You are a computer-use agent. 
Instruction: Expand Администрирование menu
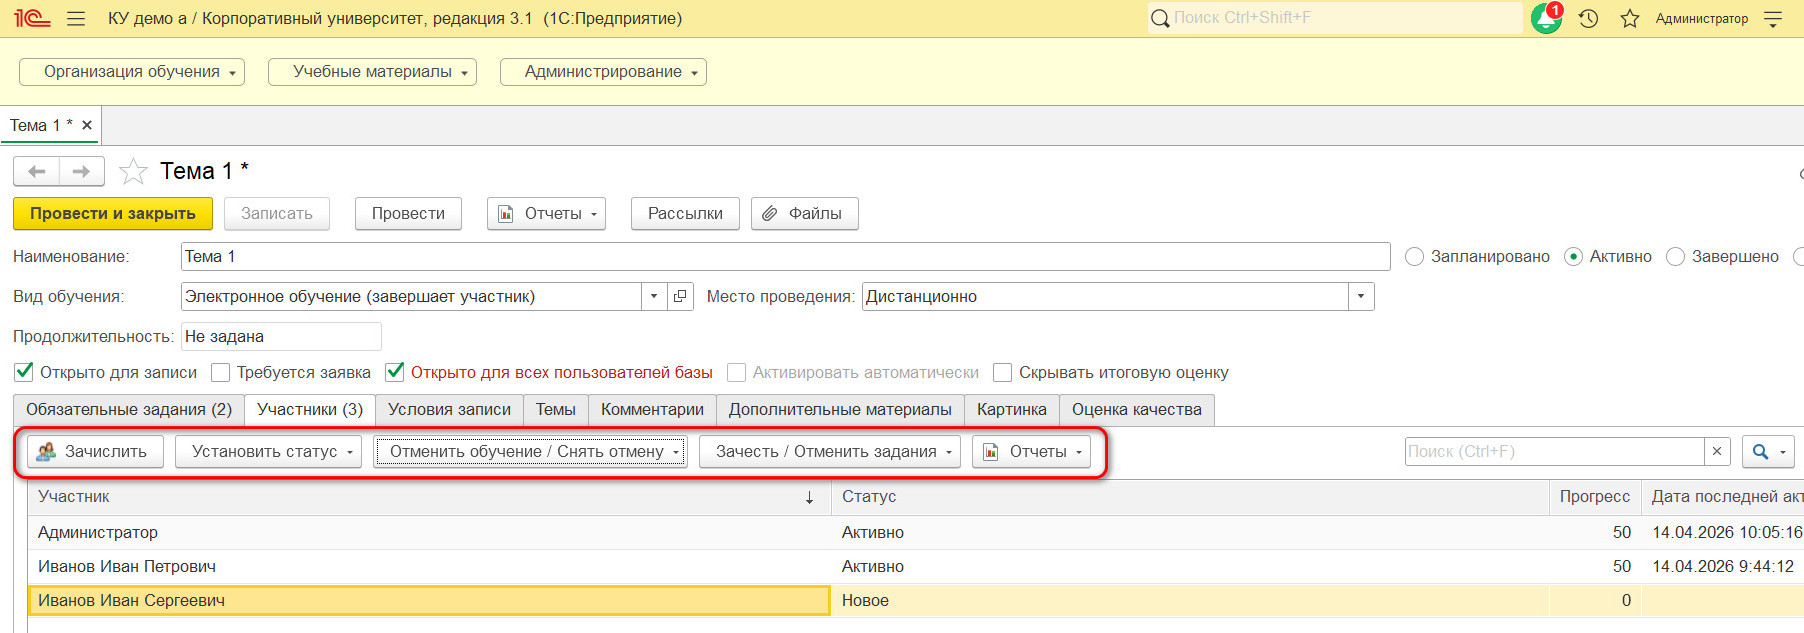pyautogui.click(x=603, y=72)
